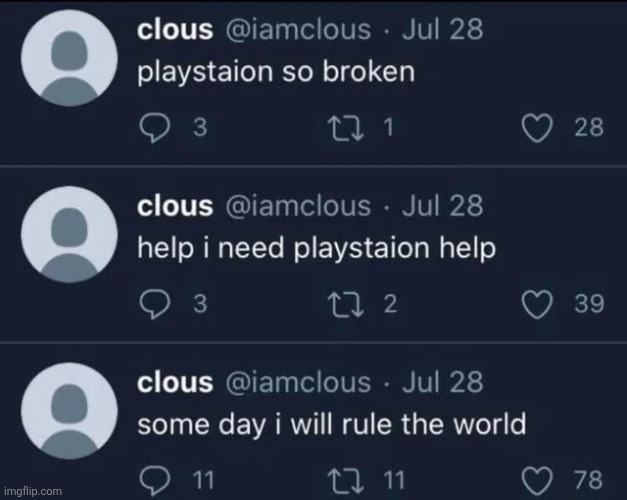The width and height of the screenshot is (627, 500).
Task: Open profile avatar on the first tweet
Action: point(70,58)
